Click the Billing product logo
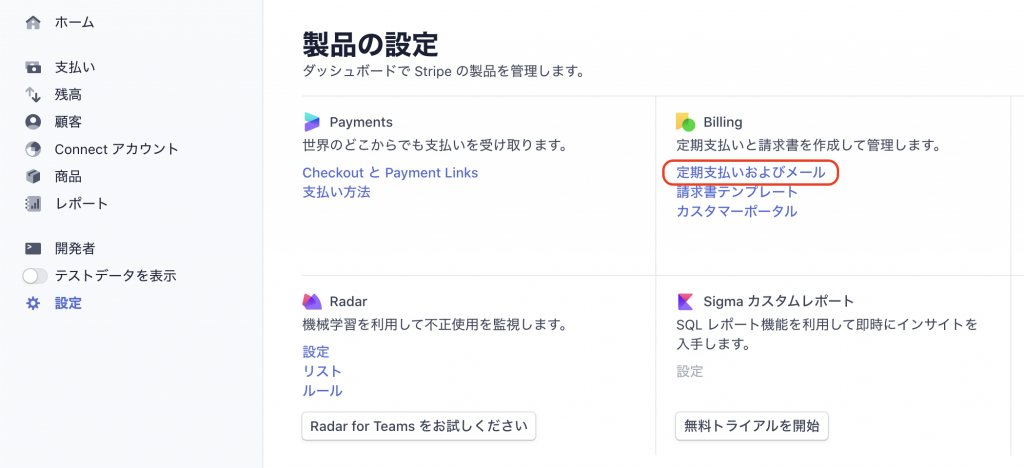Image resolution: width=1024 pixels, height=468 pixels. pyautogui.click(x=685, y=122)
